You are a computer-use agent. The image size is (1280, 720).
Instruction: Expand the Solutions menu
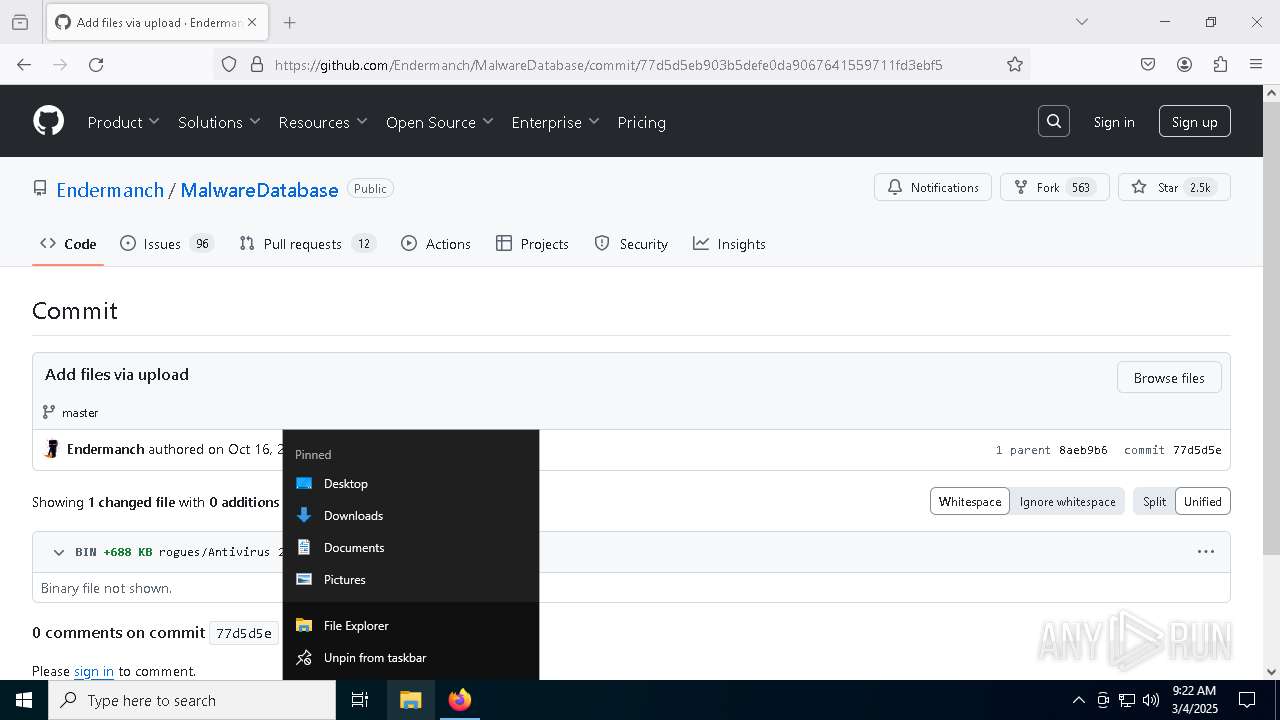(x=219, y=122)
